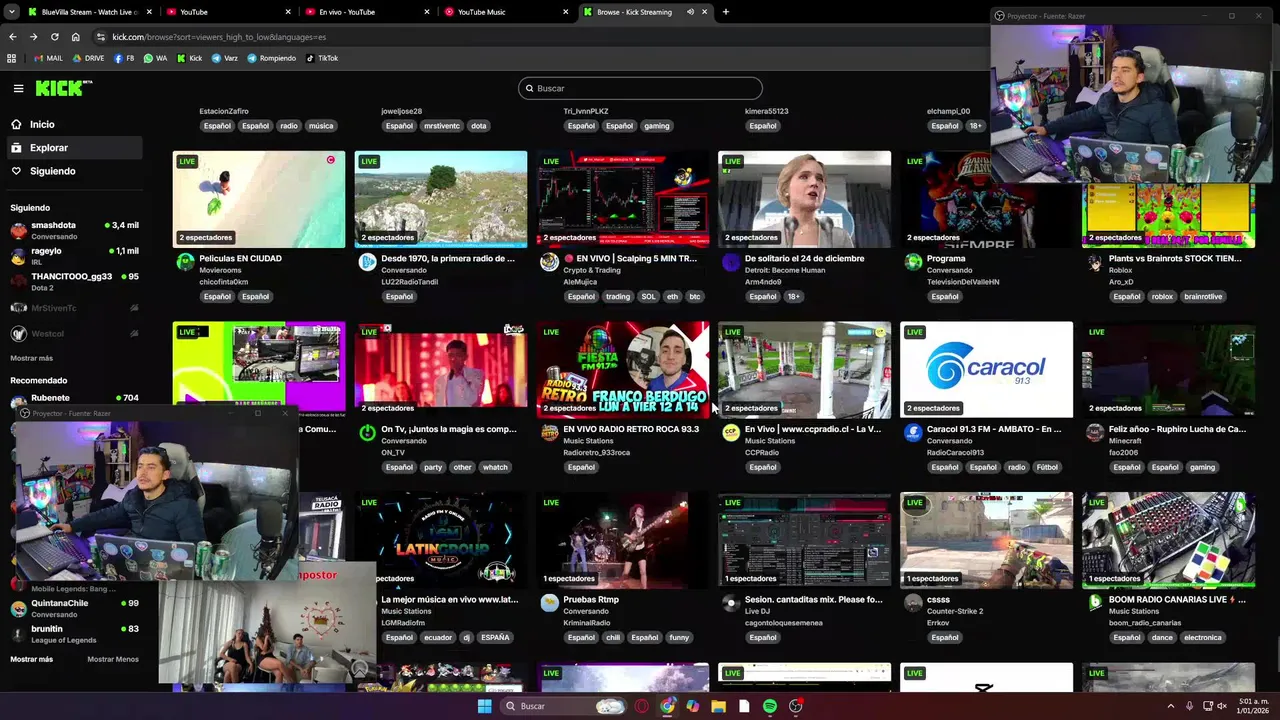The height and width of the screenshot is (720, 1280).
Task: Select the brainrotlive tag
Action: [x=1202, y=296]
